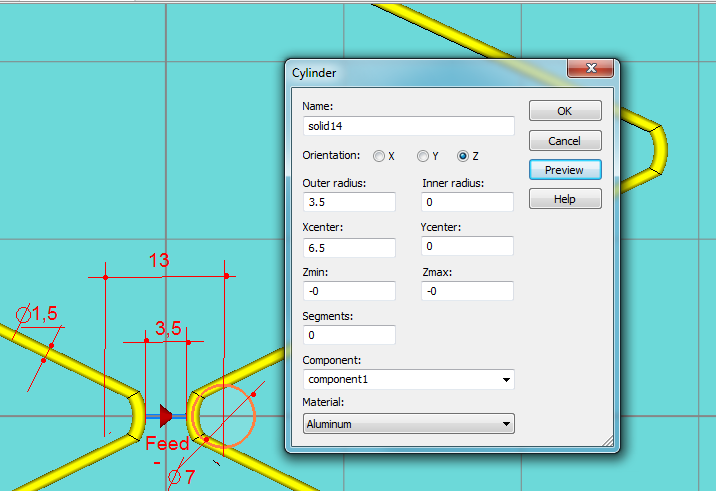
Task: Click the red Feed text label
Action: tap(167, 444)
